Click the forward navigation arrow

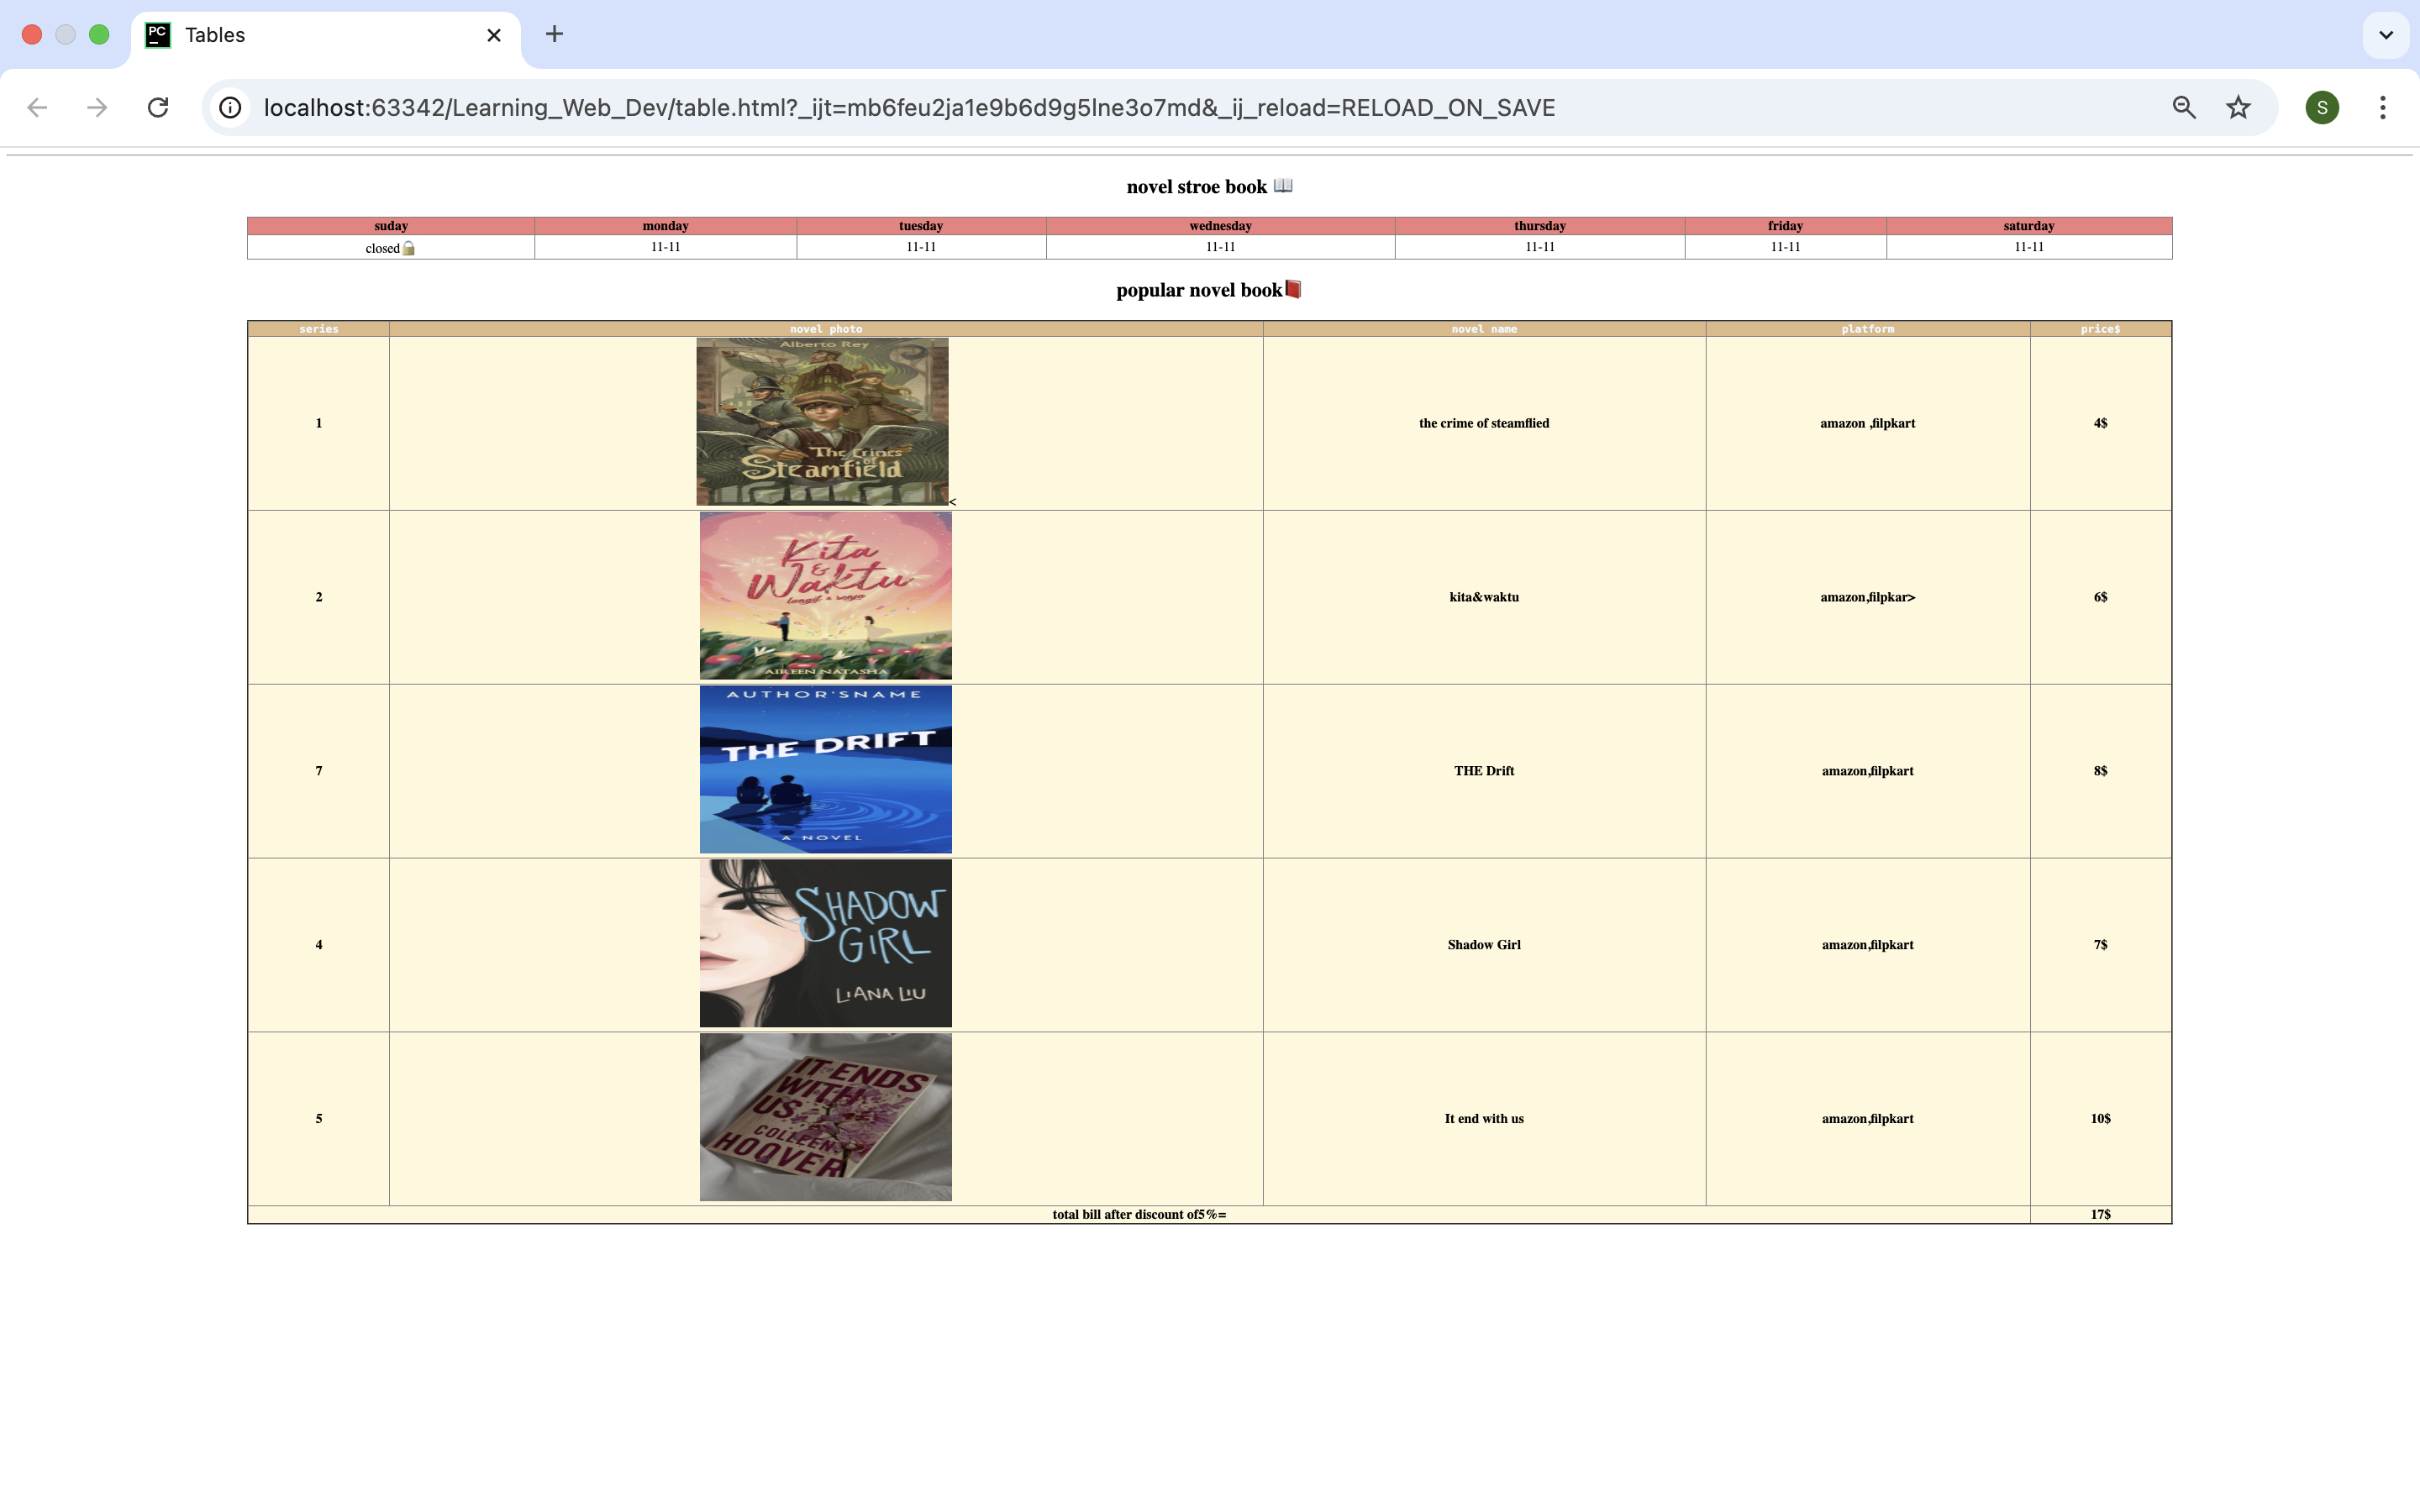[x=96, y=107]
